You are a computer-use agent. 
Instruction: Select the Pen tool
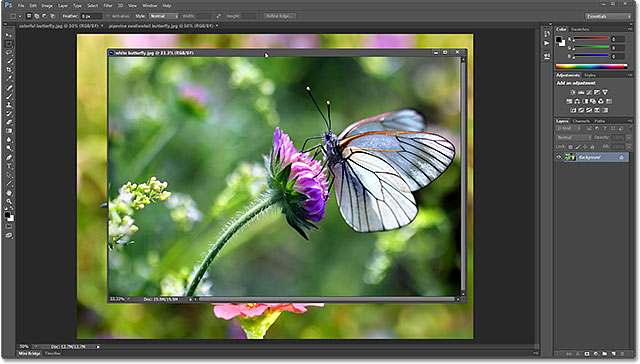click(9, 157)
